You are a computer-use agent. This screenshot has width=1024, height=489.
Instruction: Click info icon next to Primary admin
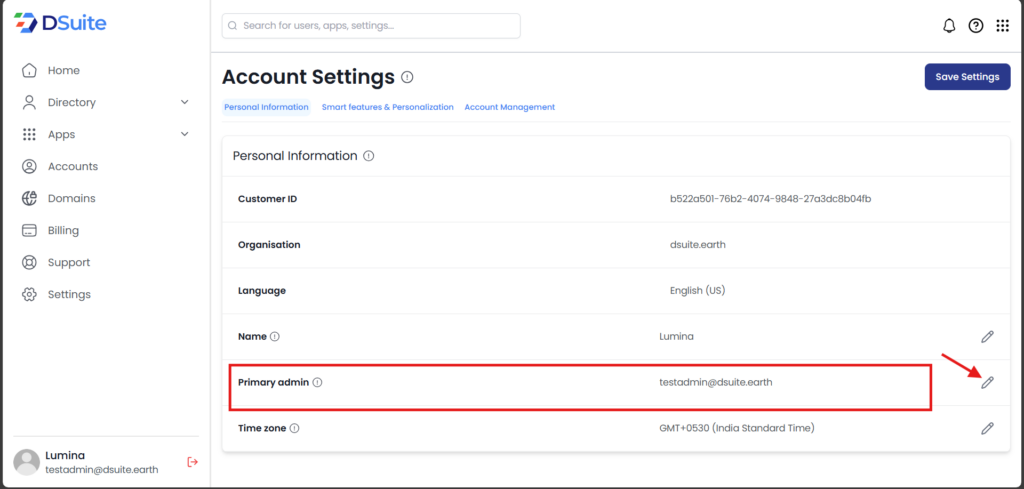coord(318,383)
